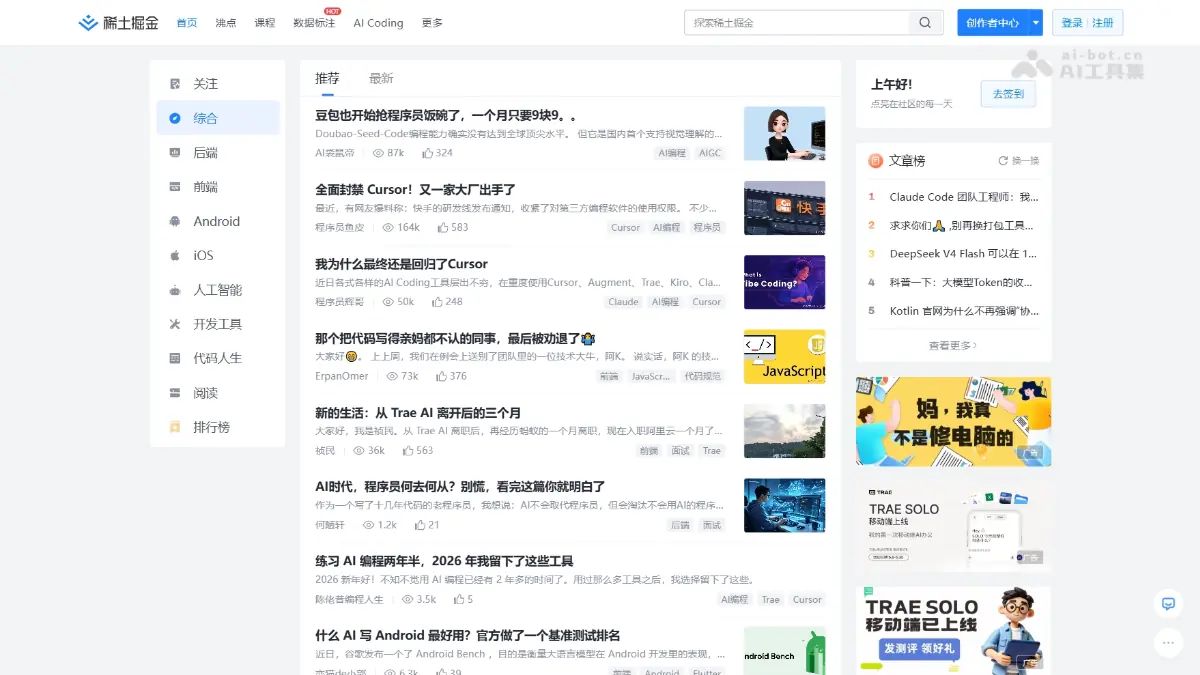Click the Claude tag

623,301
